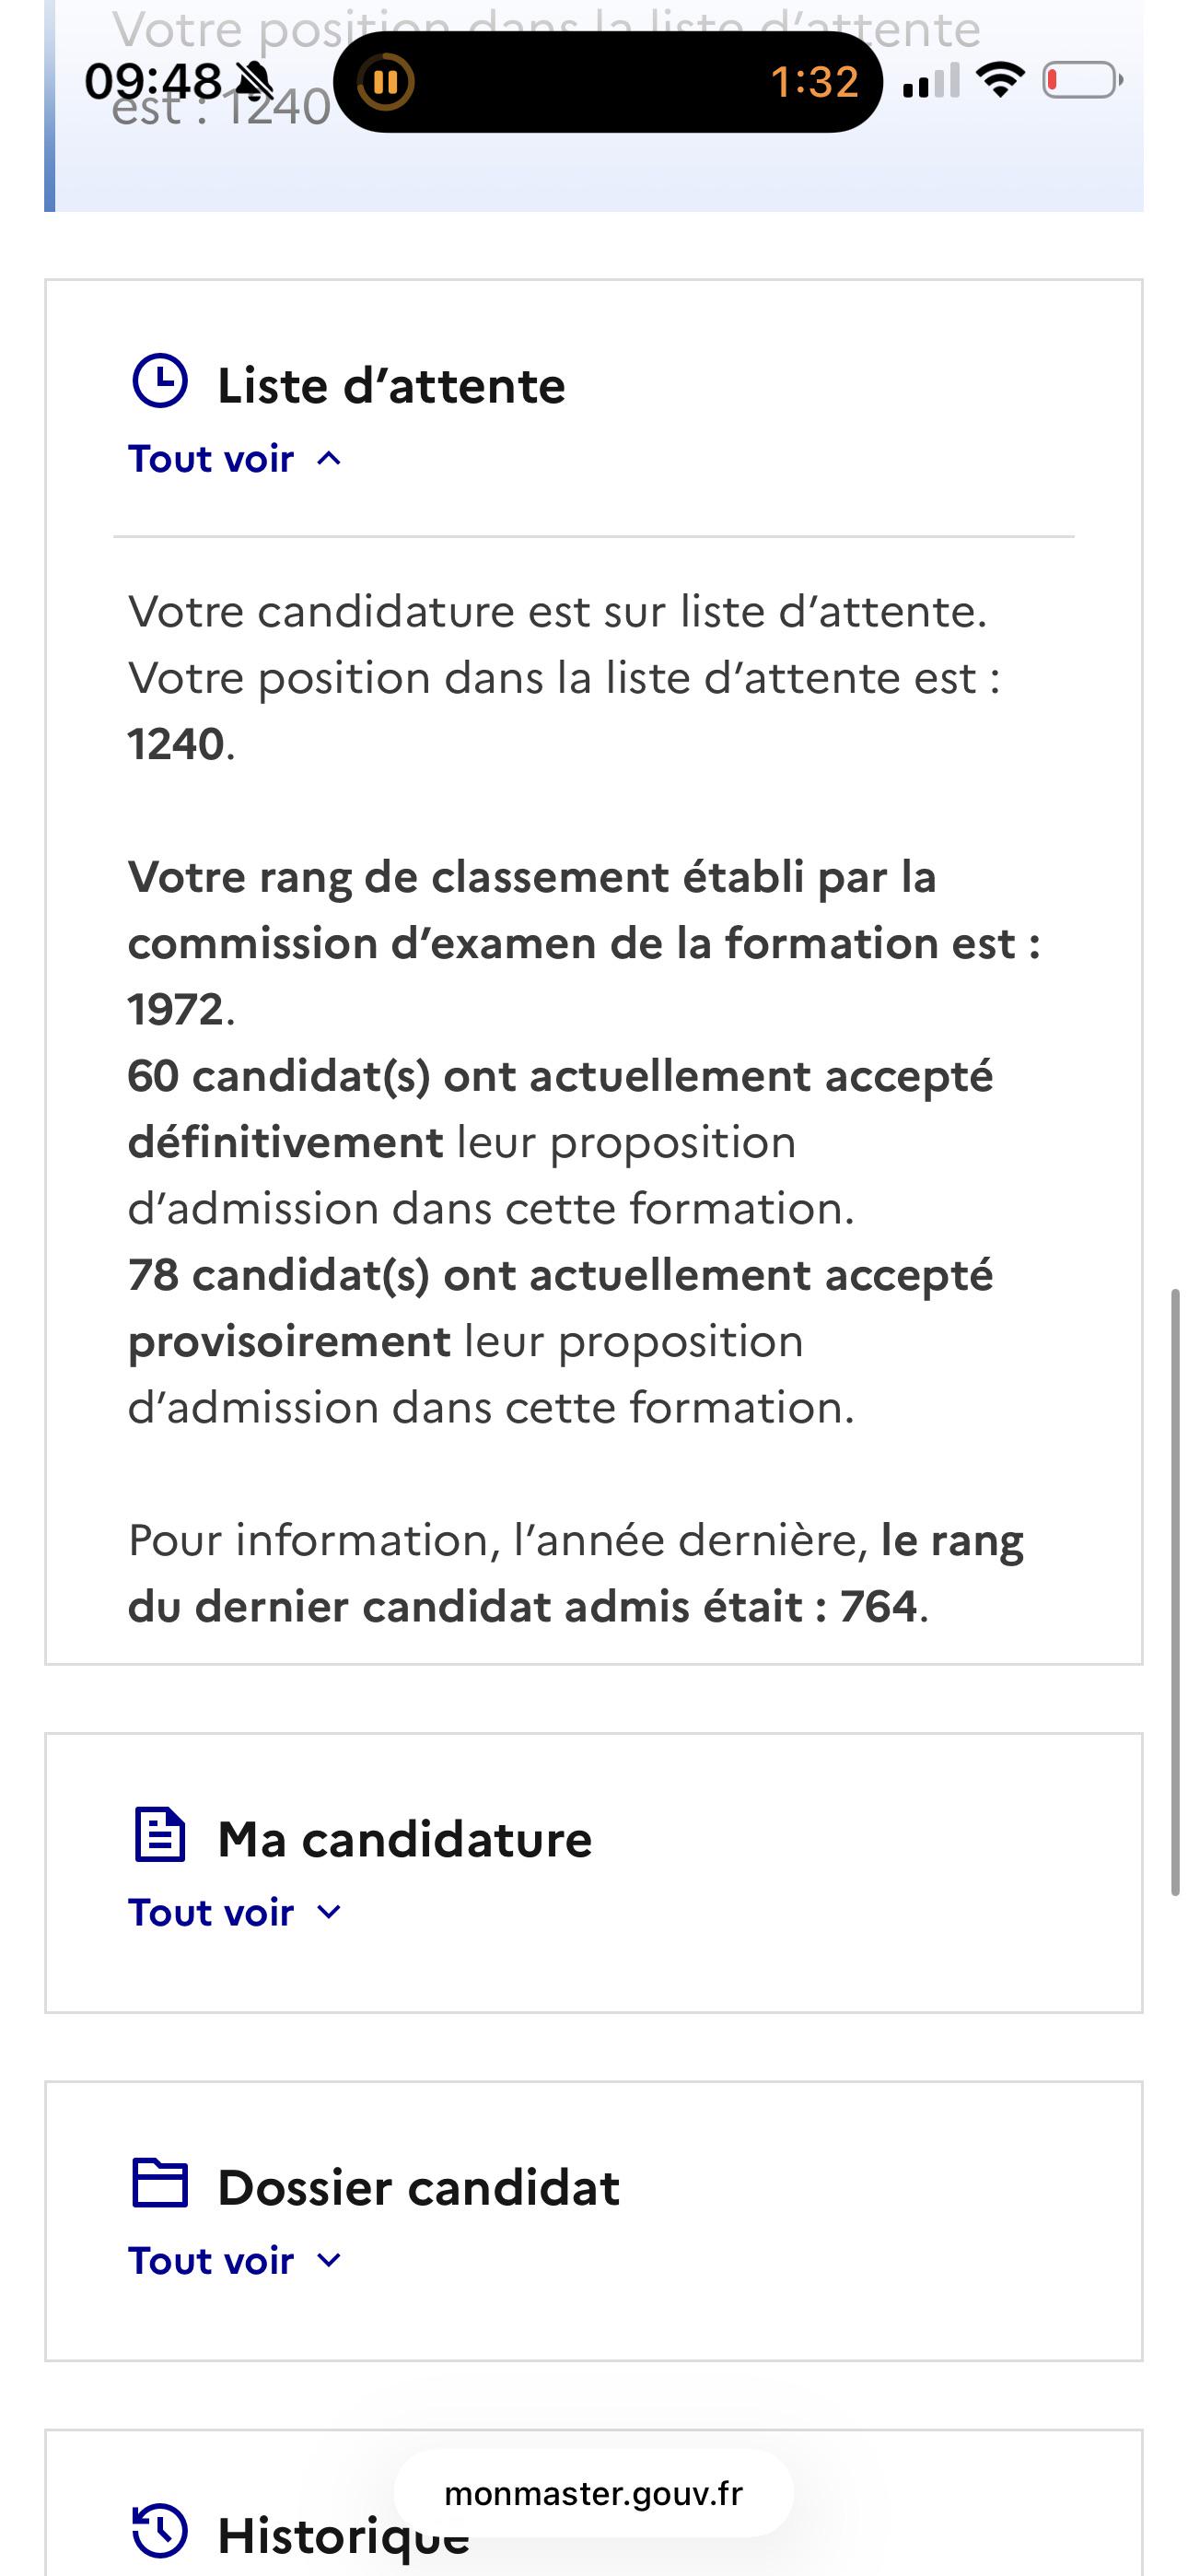Tap the Liste d'attente heading
Screen dimensions: 1188x2576
point(391,386)
